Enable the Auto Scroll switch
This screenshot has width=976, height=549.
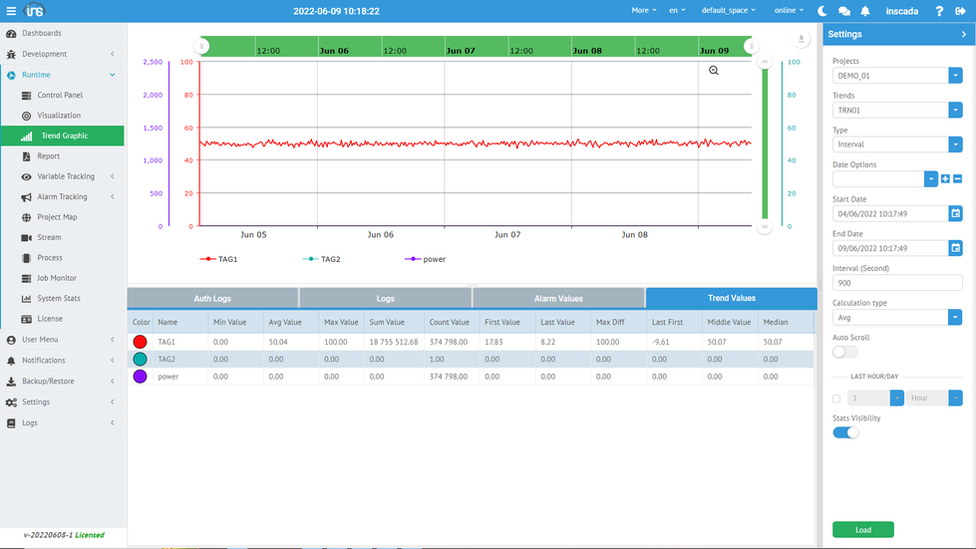pyautogui.click(x=845, y=351)
